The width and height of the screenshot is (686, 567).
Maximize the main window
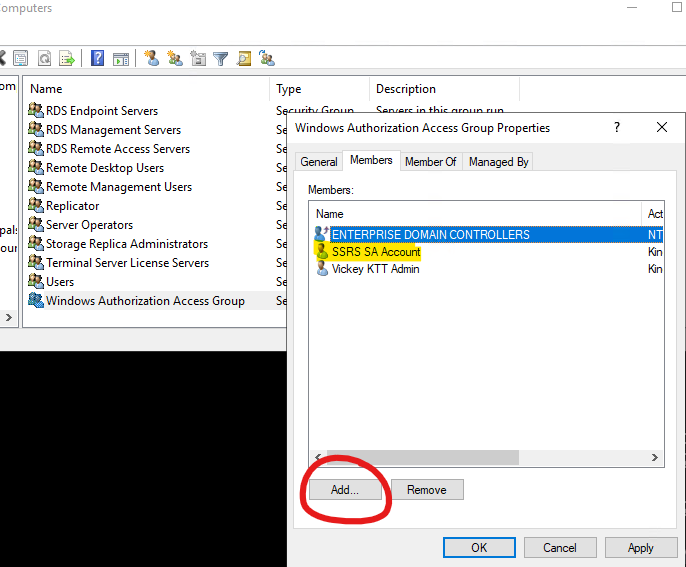pos(676,7)
